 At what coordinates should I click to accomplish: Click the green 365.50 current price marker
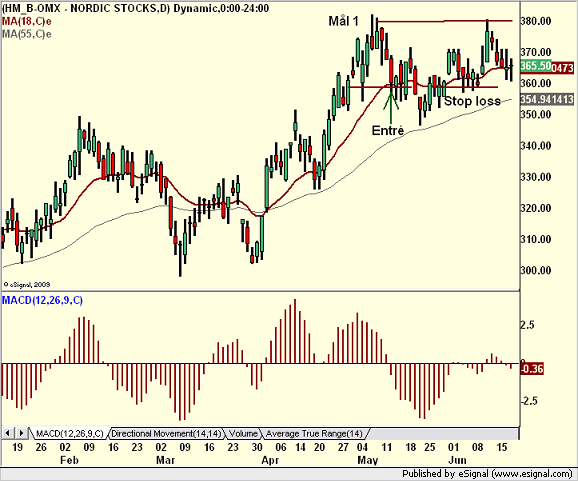coord(536,66)
